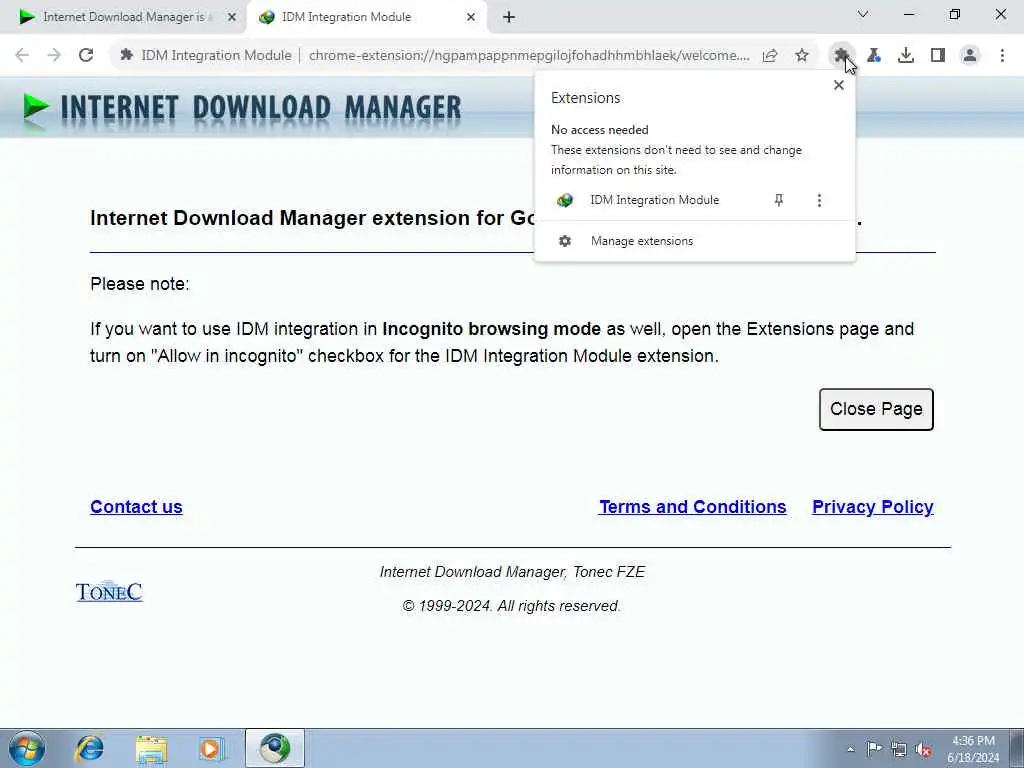Select IDM Integration Module in Extensions list
The height and width of the screenshot is (768, 1024).
(654, 200)
